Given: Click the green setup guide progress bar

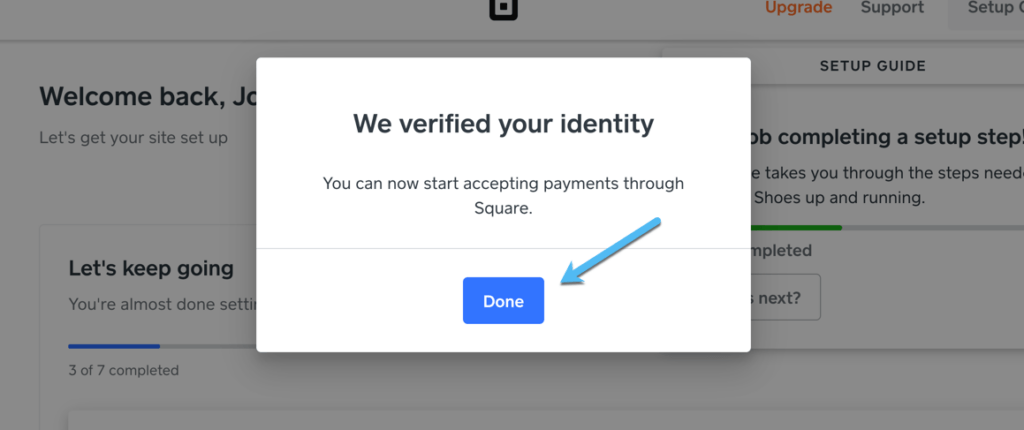Looking at the screenshot, I should (x=796, y=228).
